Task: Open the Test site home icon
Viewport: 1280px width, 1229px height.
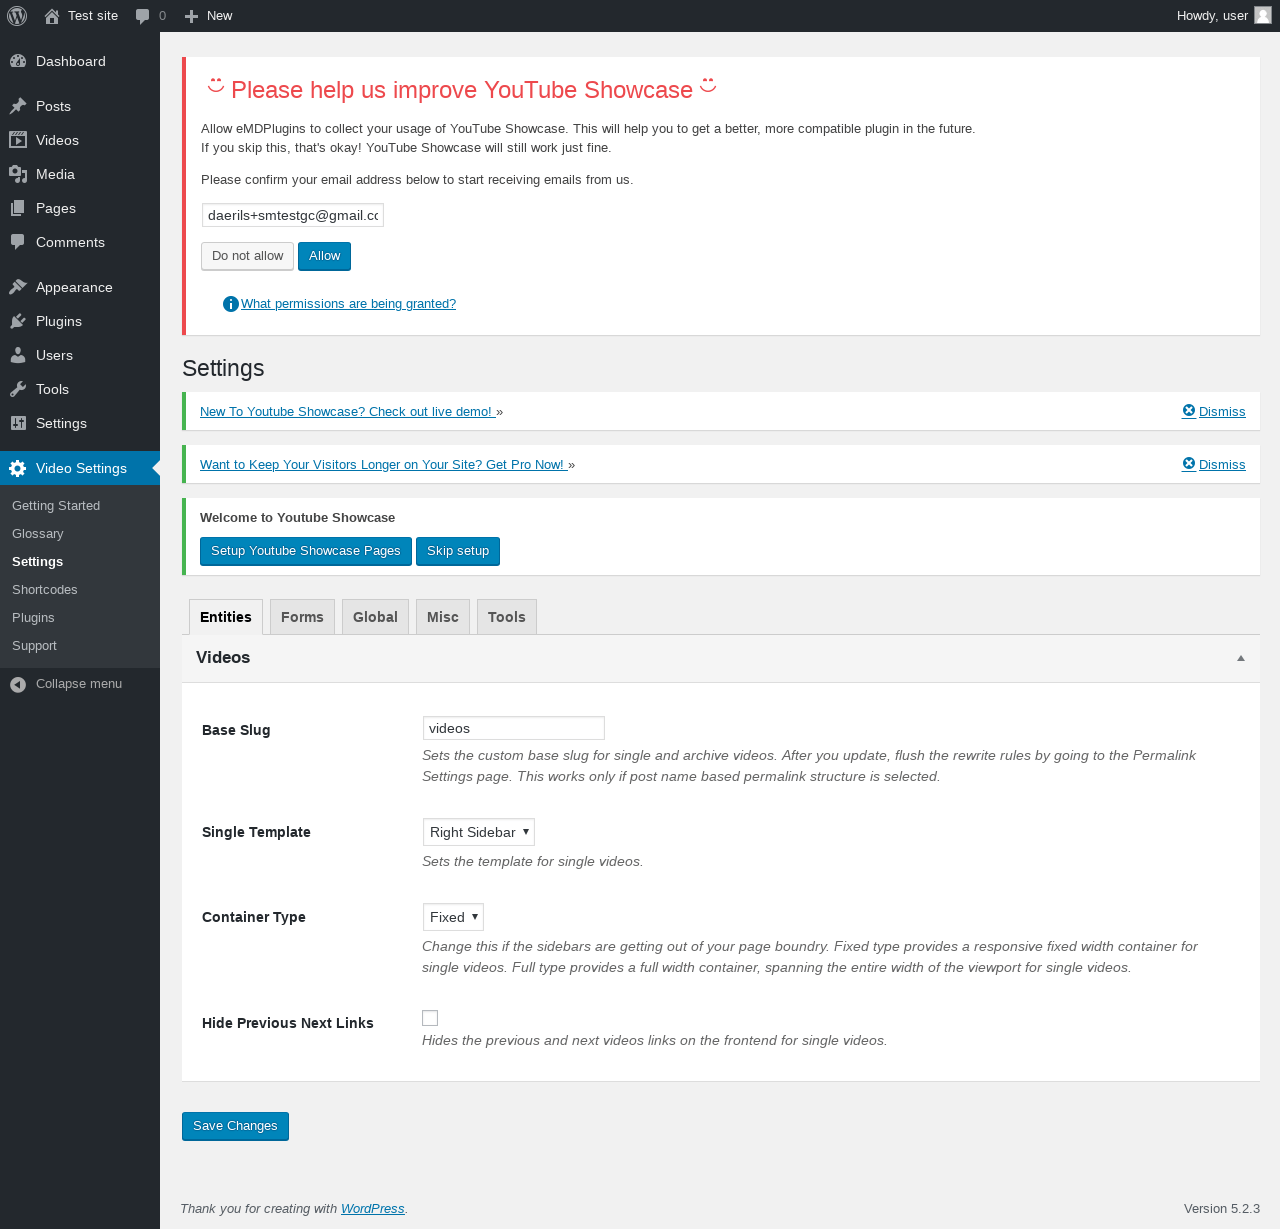Action: point(52,16)
